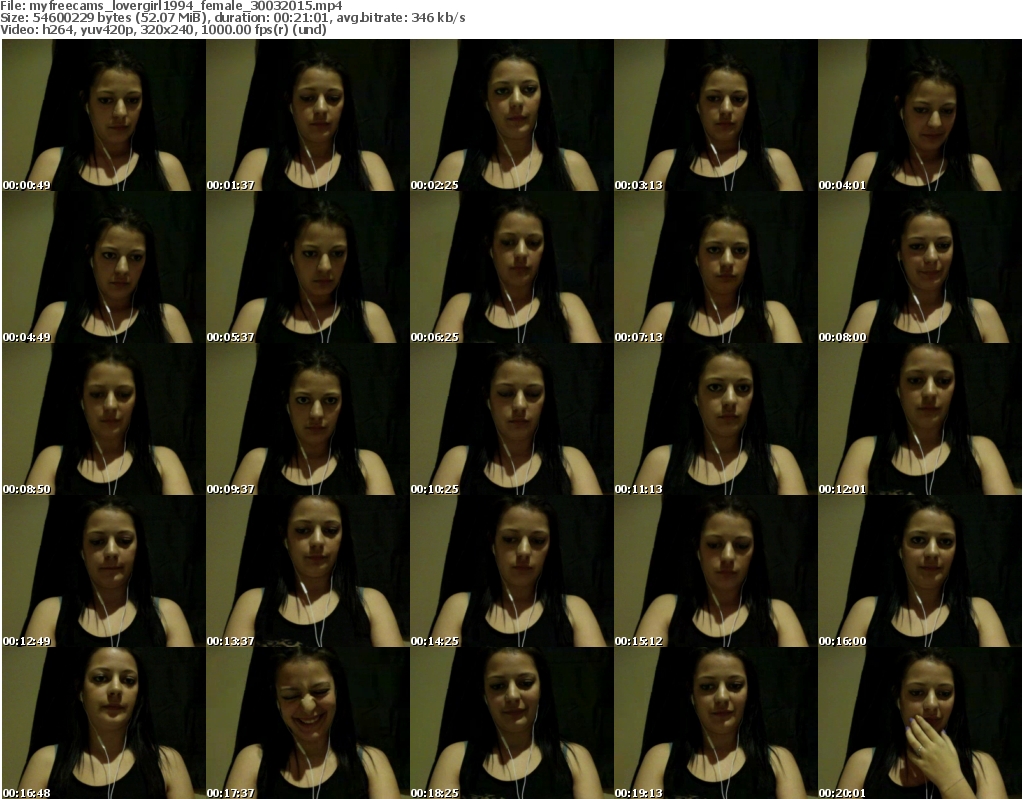Select the thumbnail stamped 00:04:49
The image size is (1024, 799).
[104, 267]
